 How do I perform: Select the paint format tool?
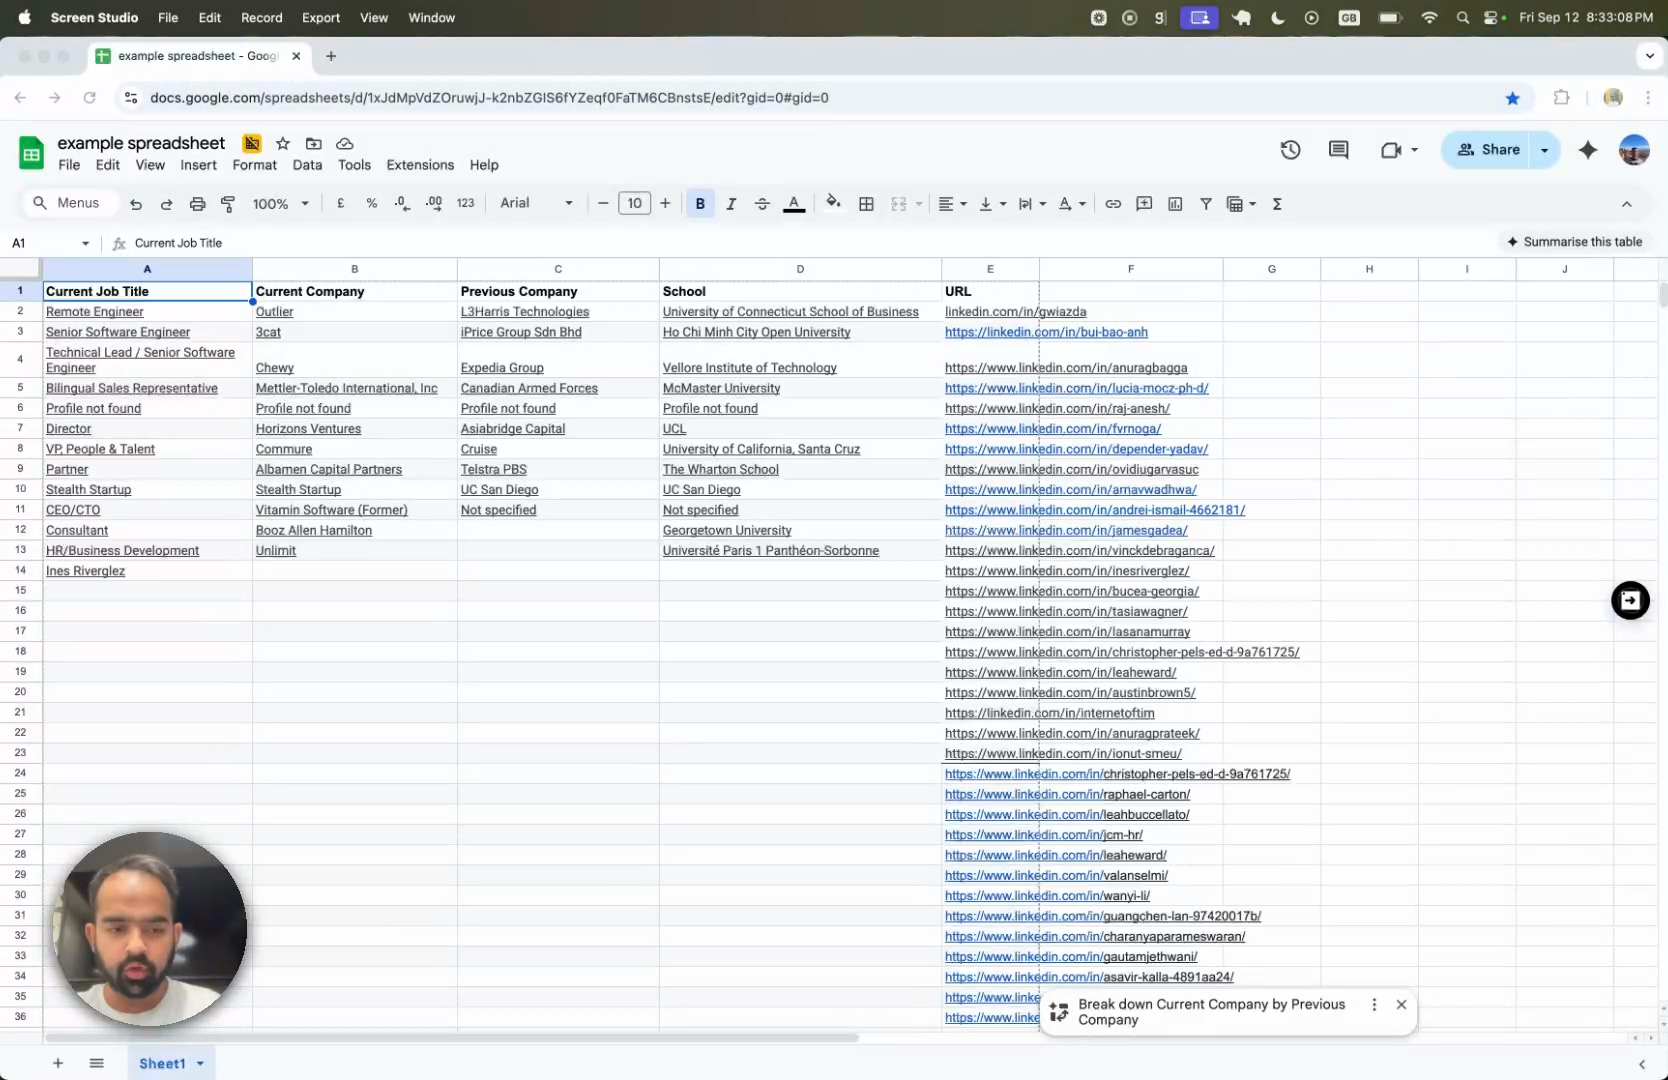228,204
